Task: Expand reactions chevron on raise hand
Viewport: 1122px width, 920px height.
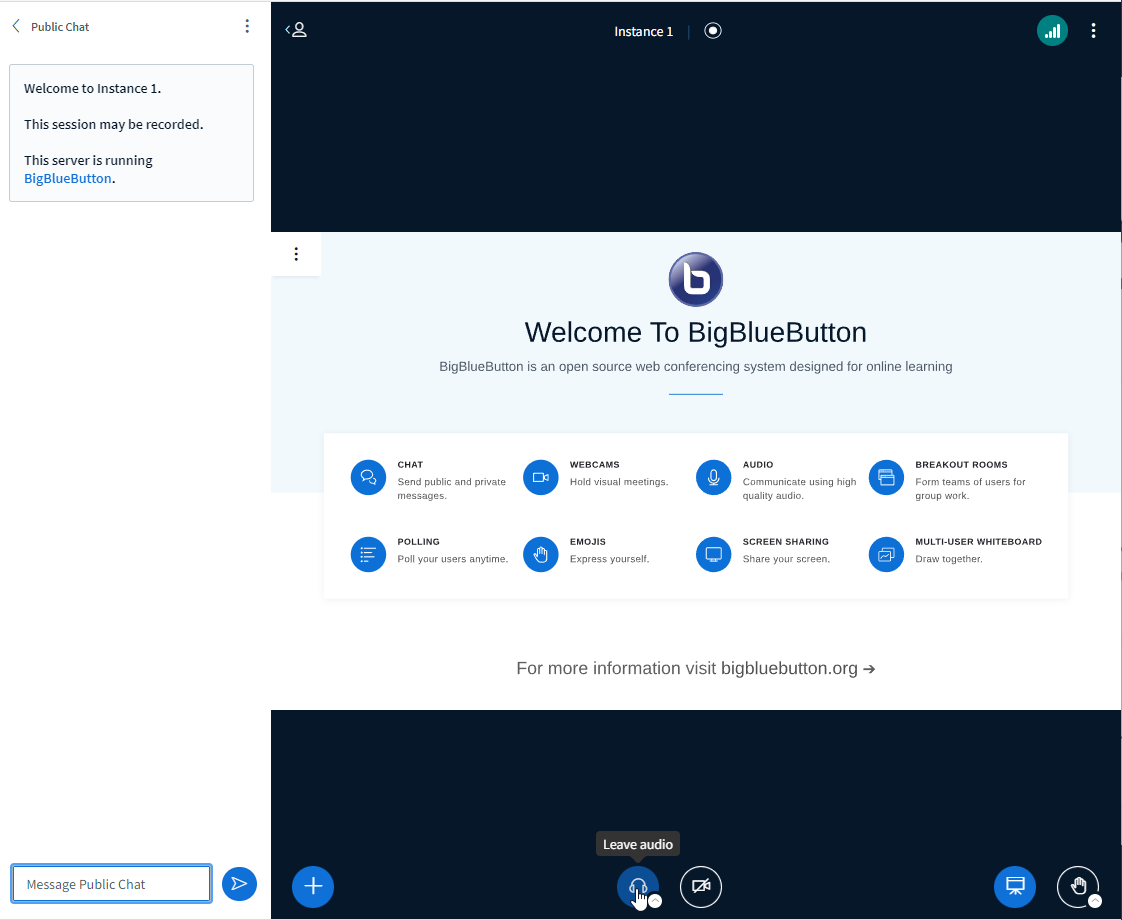Action: tap(1095, 901)
